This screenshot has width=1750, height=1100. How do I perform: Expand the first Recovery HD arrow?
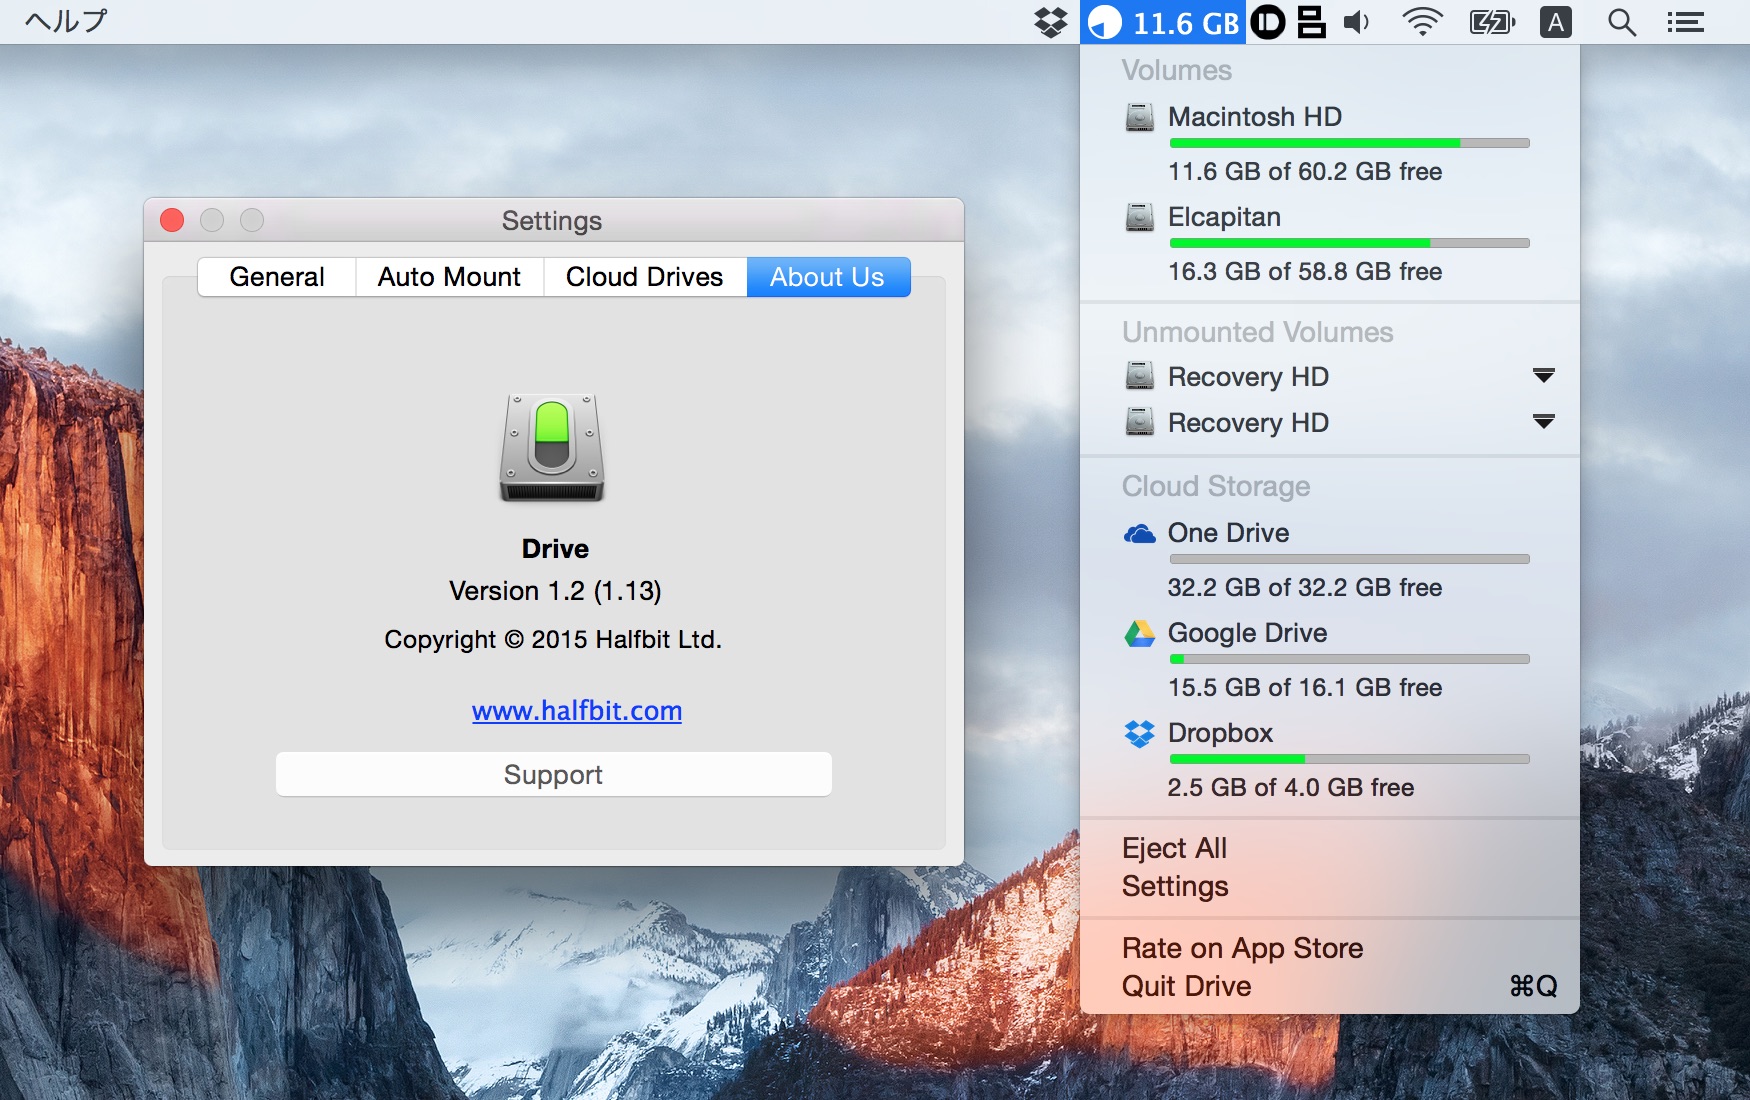pyautogui.click(x=1544, y=376)
